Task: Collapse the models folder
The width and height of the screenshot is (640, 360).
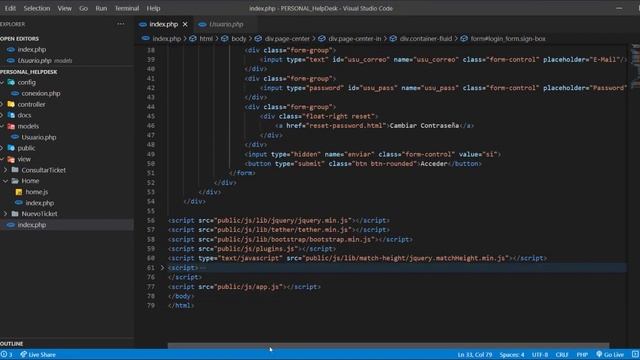Action: coord(28,127)
